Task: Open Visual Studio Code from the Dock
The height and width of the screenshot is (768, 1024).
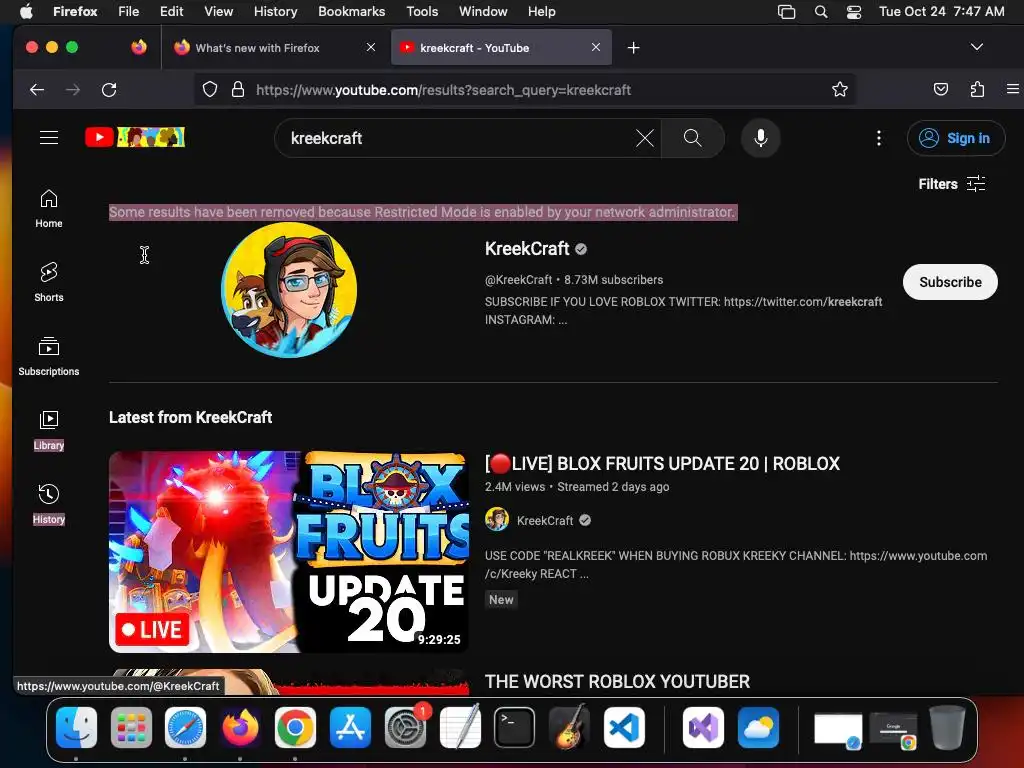Action: (x=624, y=727)
